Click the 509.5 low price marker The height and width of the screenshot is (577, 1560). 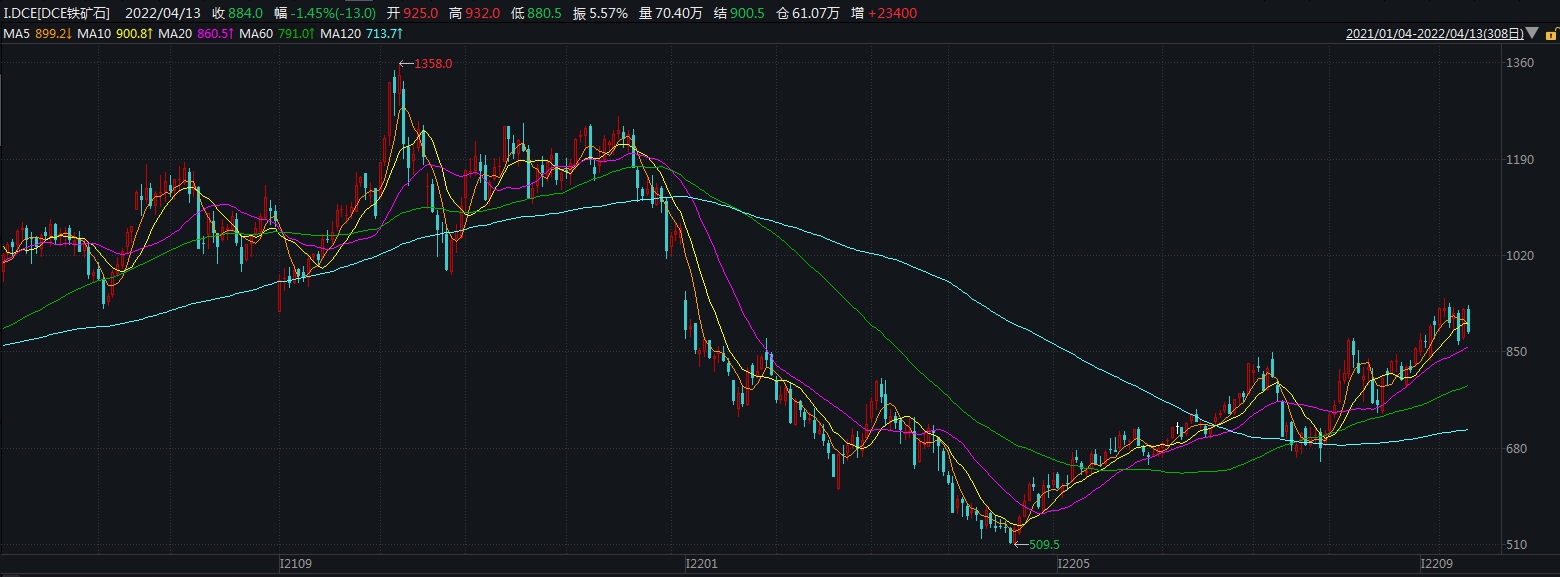1042,544
